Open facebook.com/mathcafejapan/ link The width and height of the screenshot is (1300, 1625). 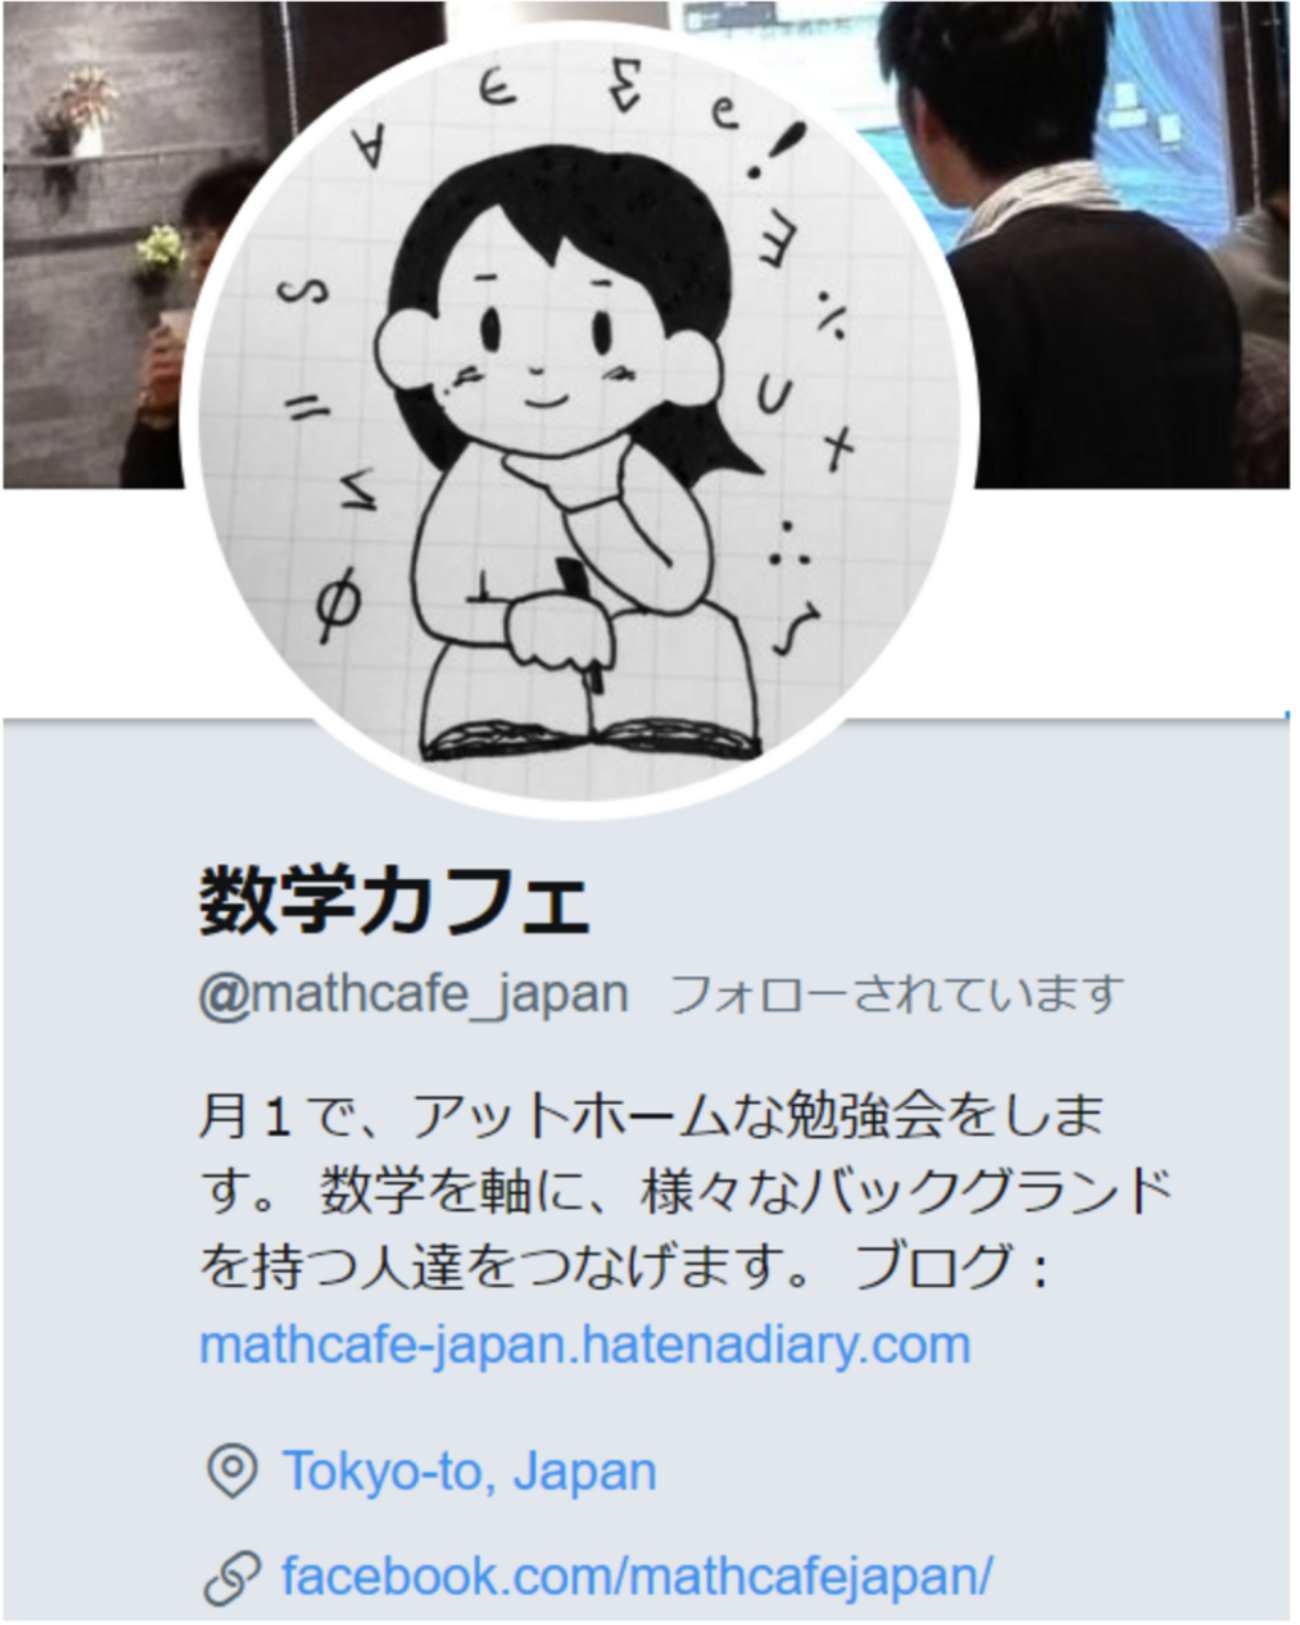click(637, 1577)
